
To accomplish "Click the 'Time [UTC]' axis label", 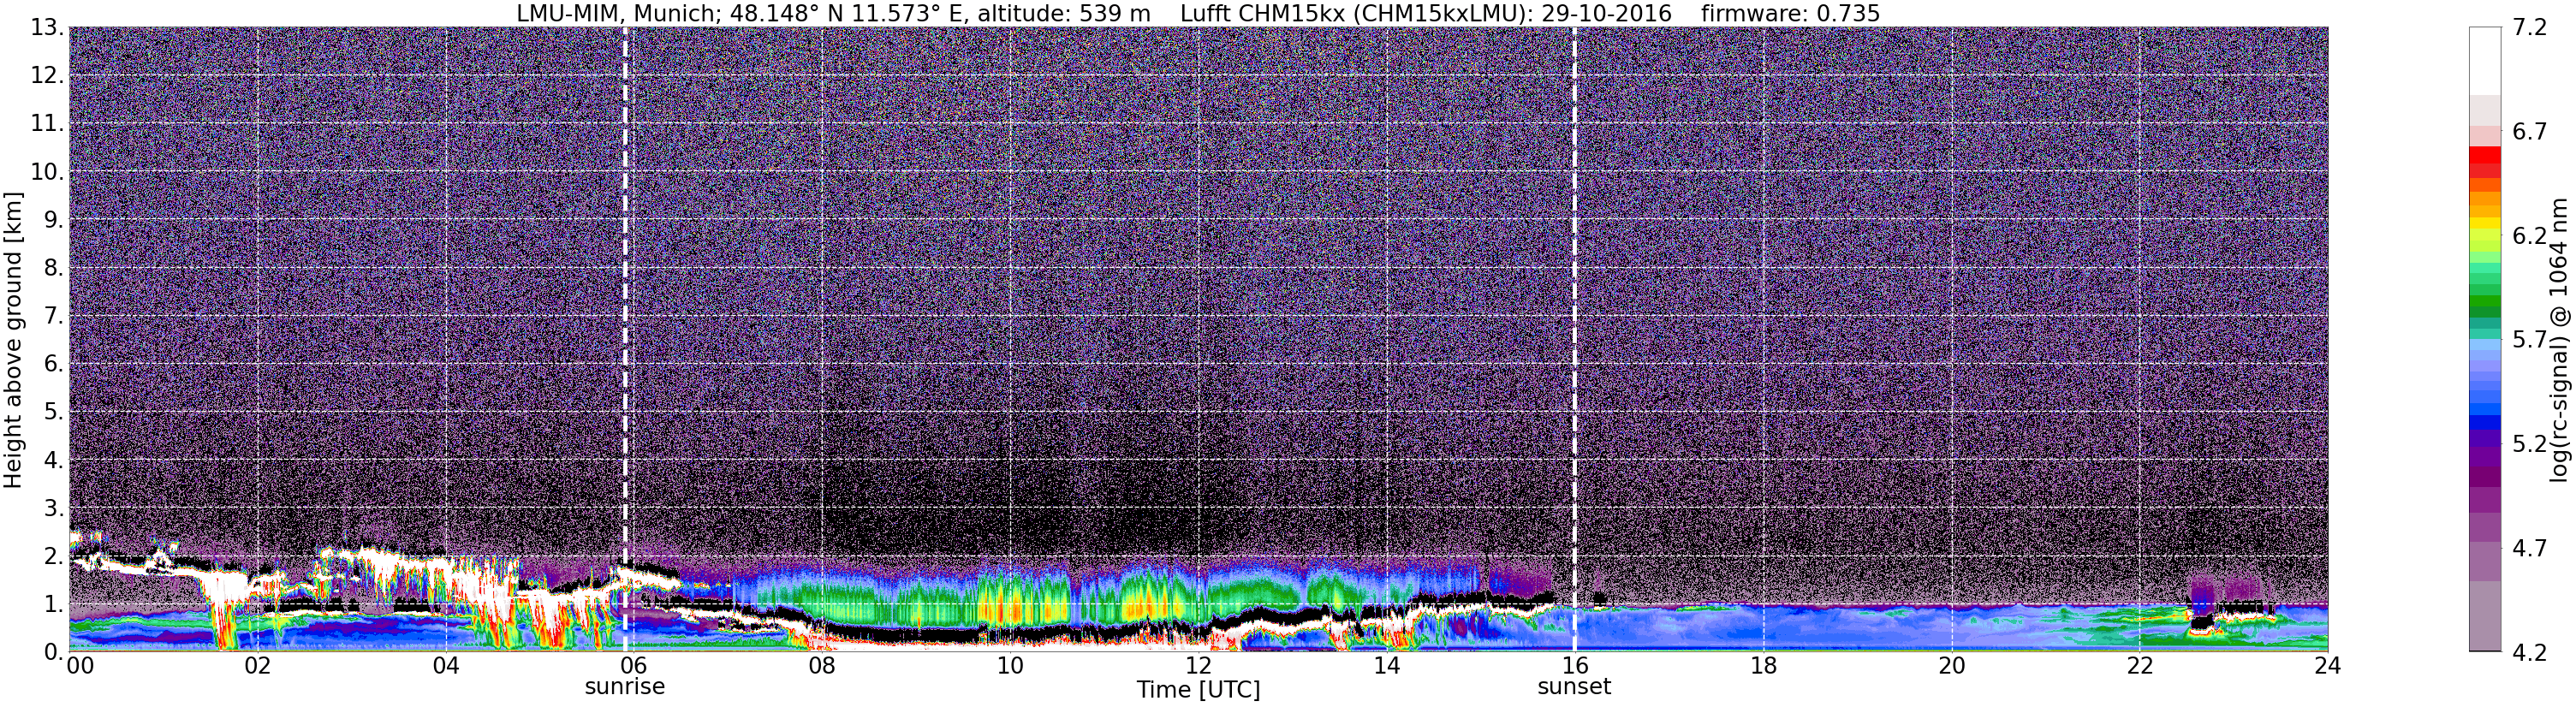I will 1198,690.
